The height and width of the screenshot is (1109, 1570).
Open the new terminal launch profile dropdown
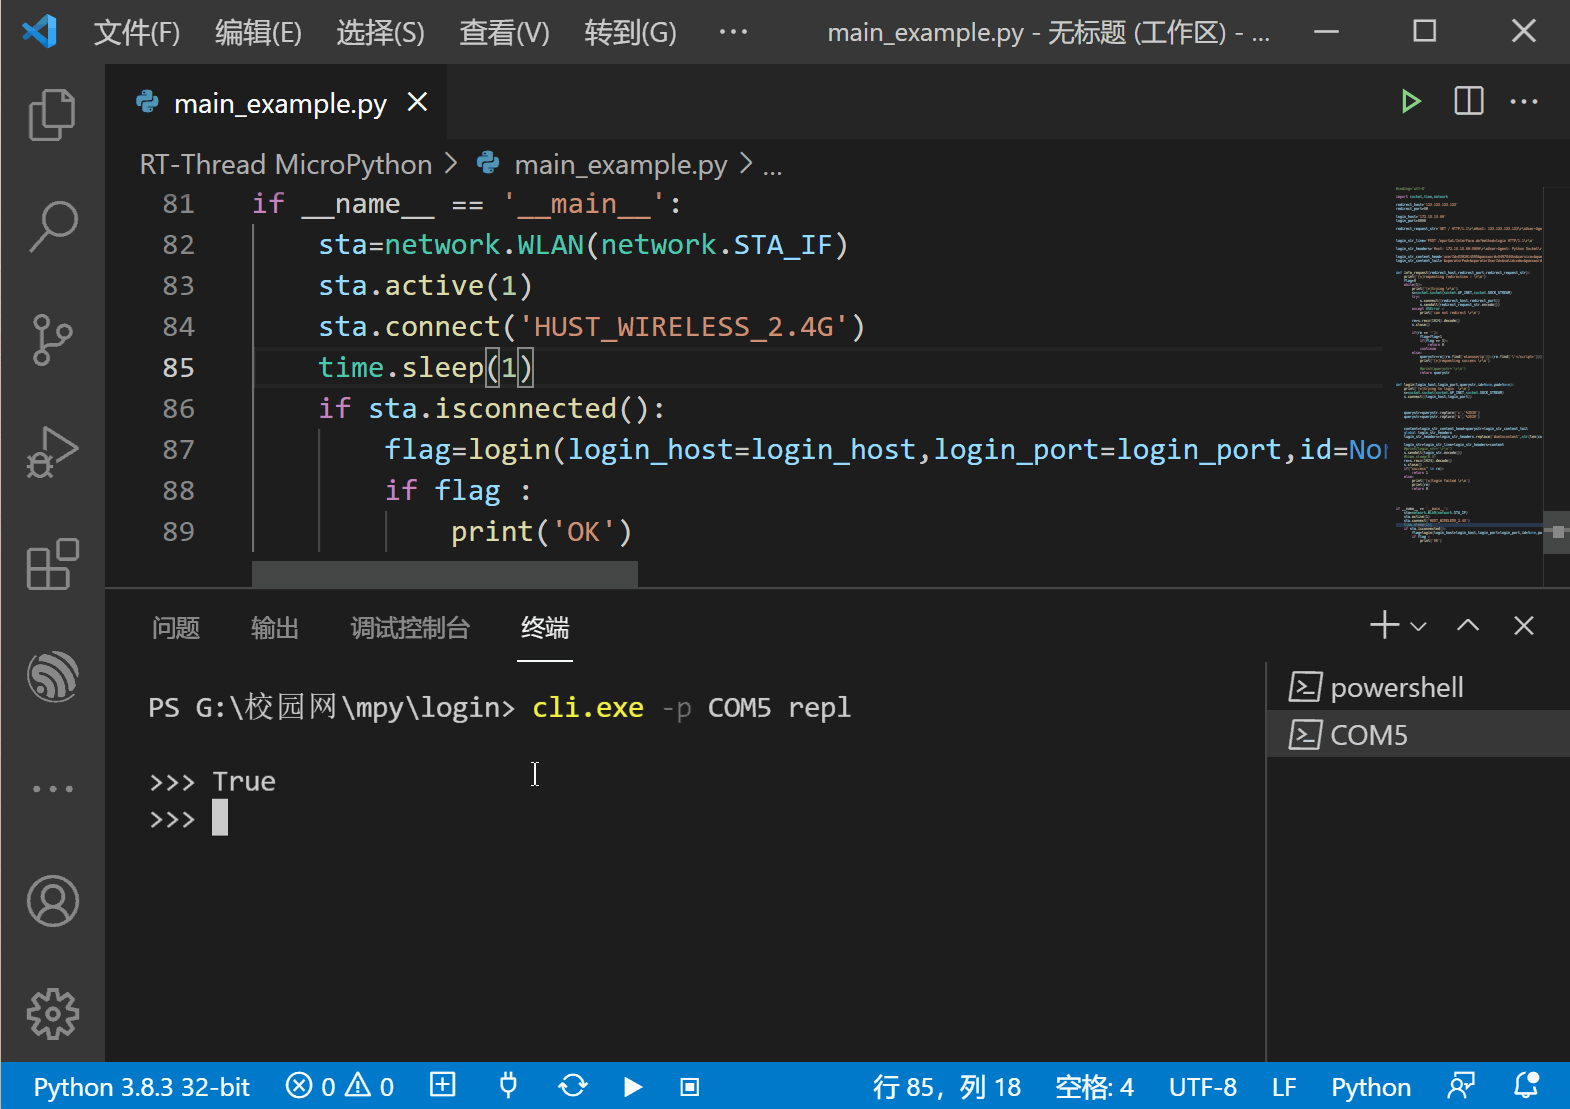click(x=1418, y=627)
